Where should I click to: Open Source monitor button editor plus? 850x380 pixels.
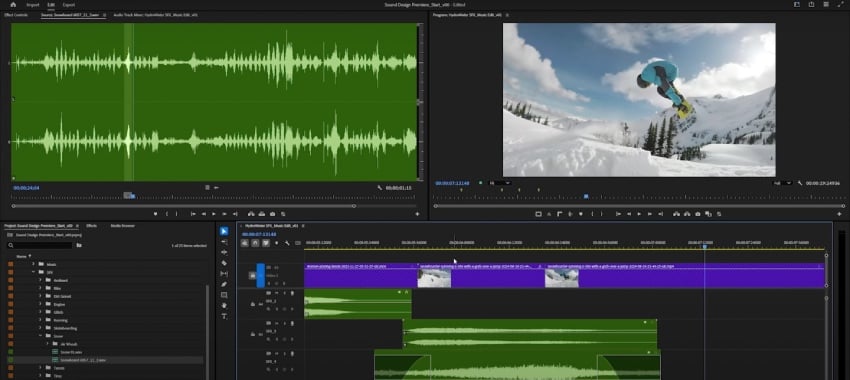pos(417,214)
